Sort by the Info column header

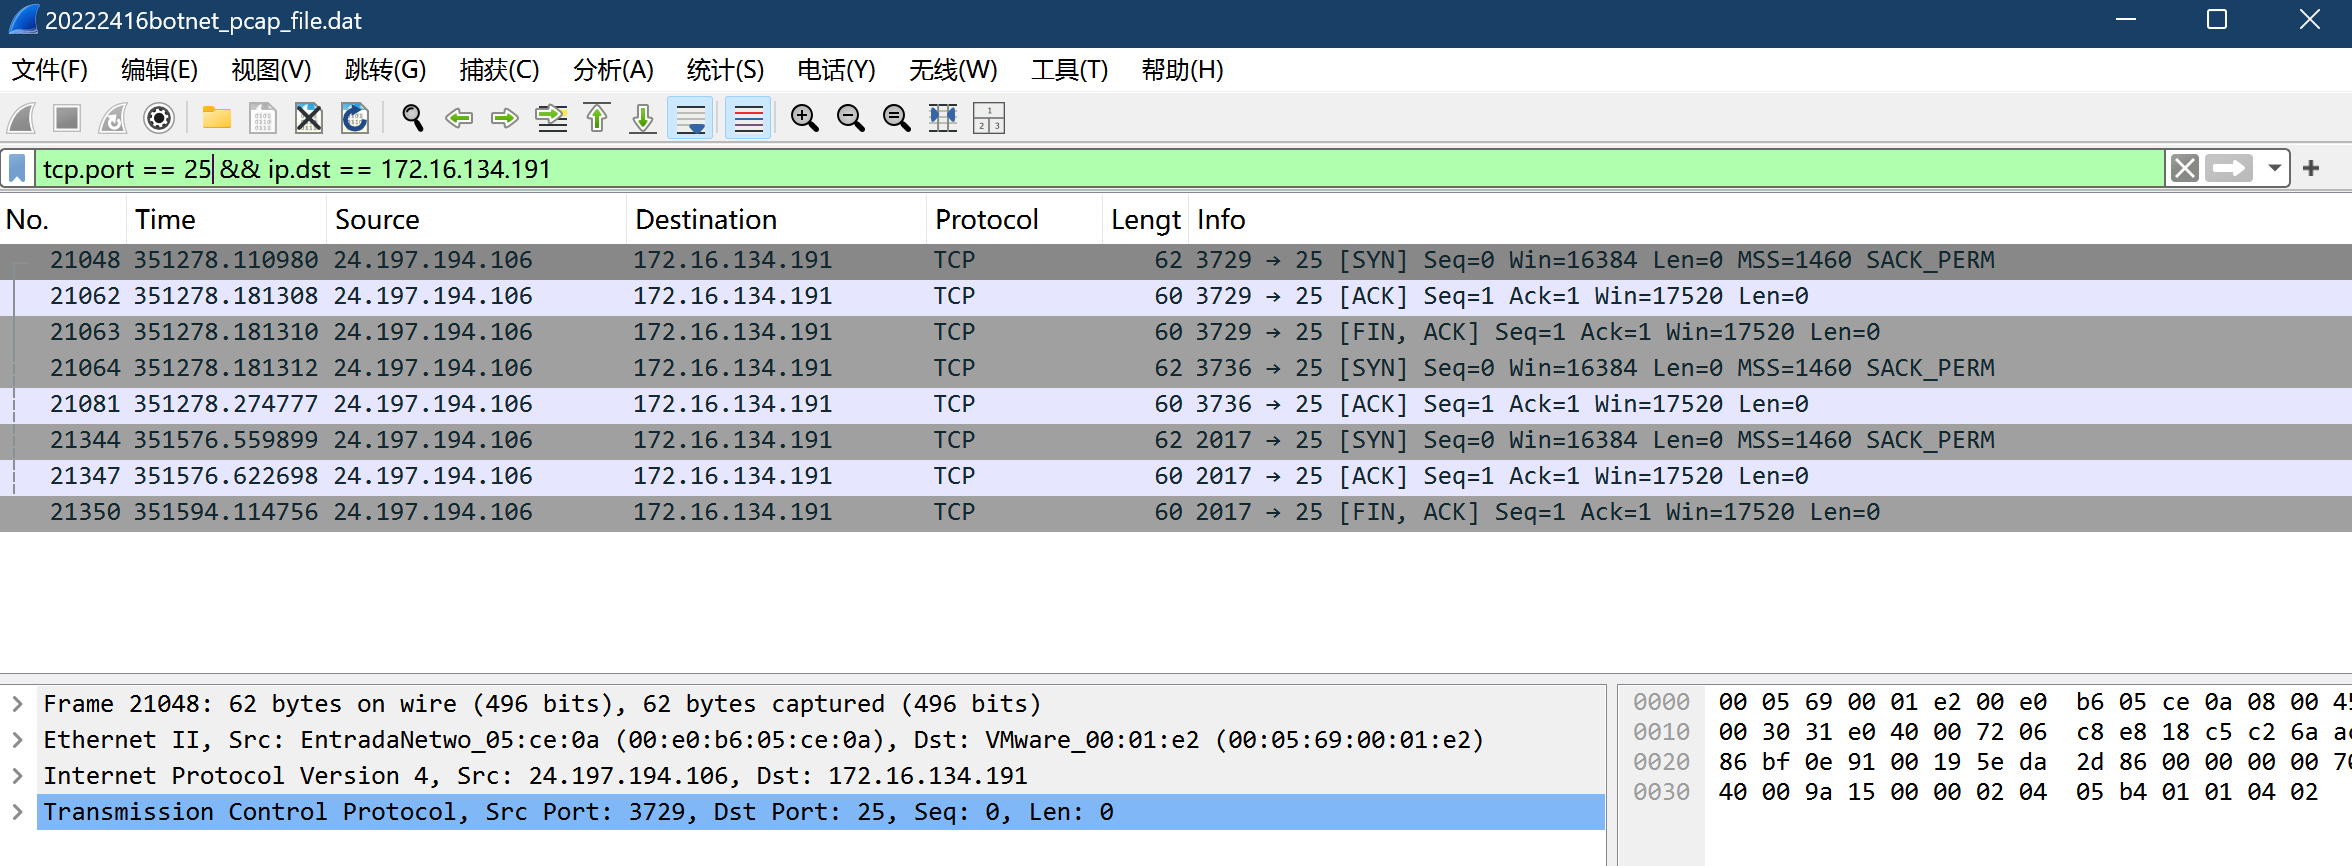coord(1770,220)
